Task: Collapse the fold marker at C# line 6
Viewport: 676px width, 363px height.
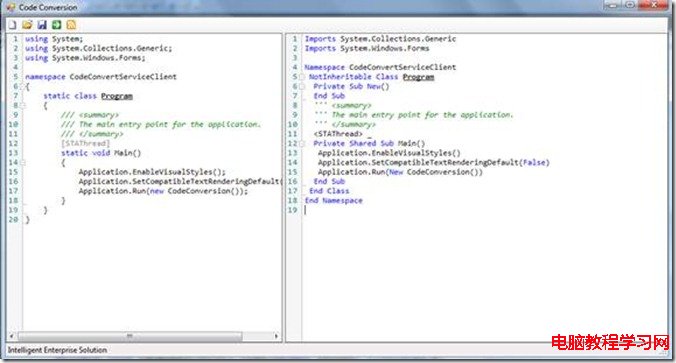Action: coord(23,86)
